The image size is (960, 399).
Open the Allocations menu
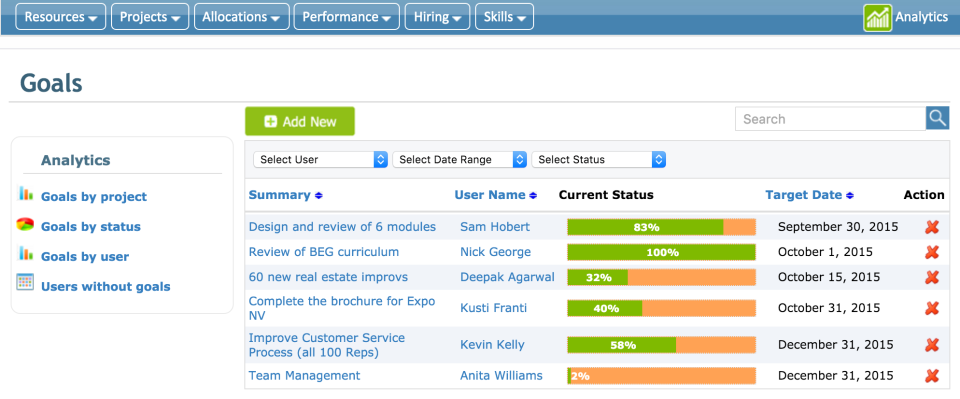[241, 17]
